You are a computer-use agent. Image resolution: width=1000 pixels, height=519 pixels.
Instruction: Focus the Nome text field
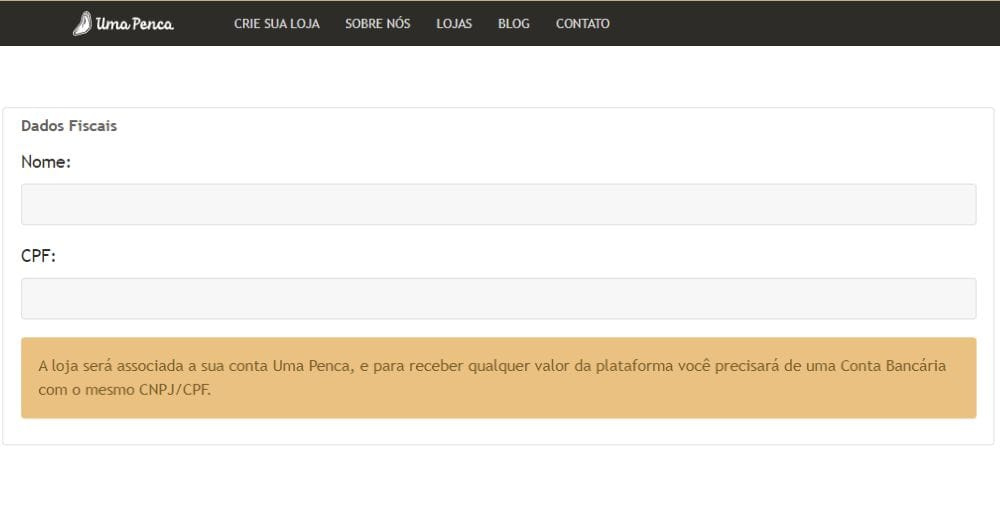(498, 204)
